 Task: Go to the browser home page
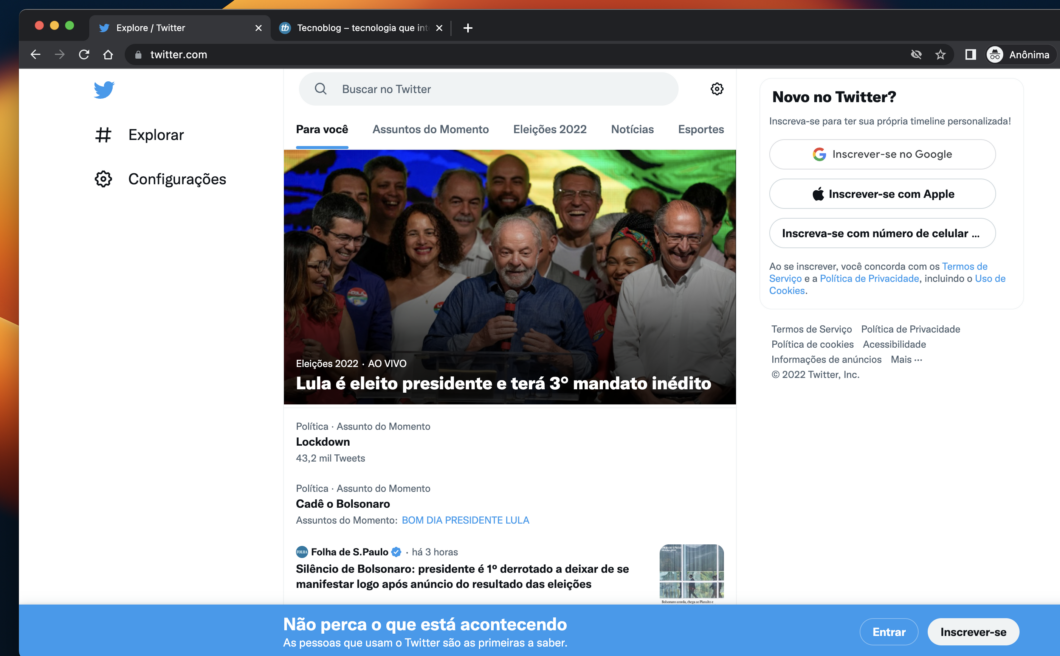click(108, 54)
